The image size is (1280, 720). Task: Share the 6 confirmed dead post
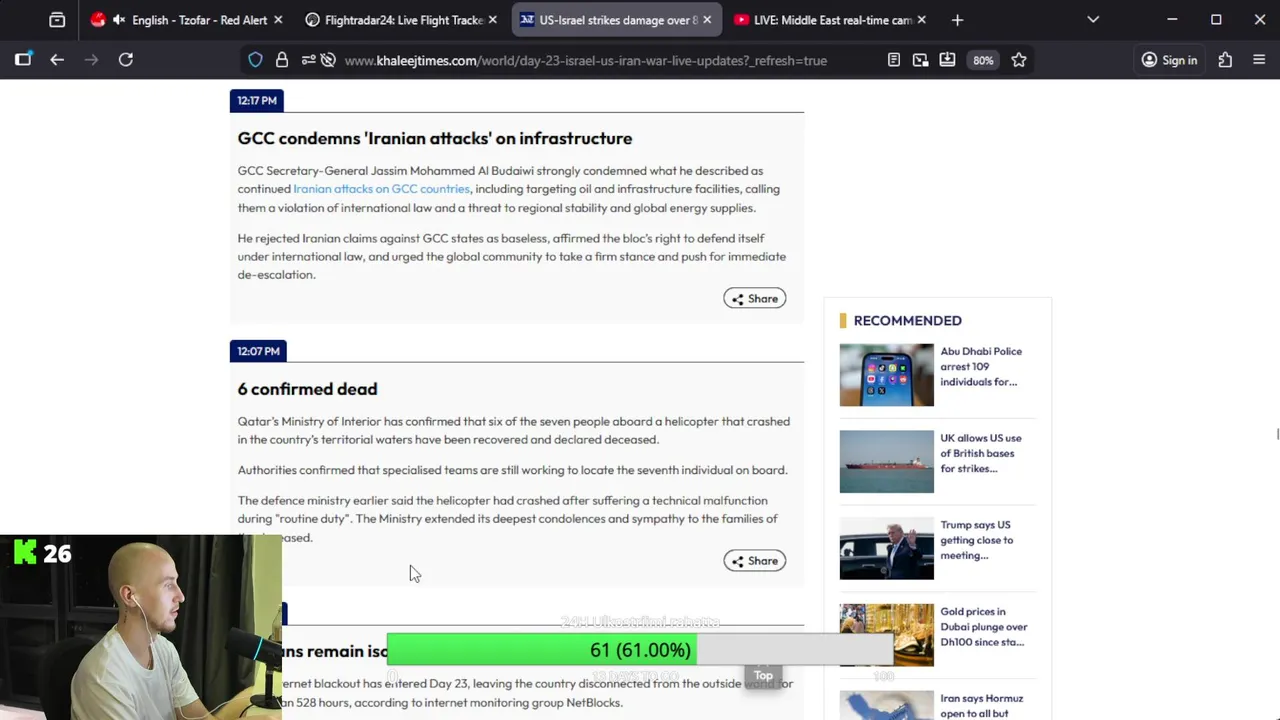point(755,561)
